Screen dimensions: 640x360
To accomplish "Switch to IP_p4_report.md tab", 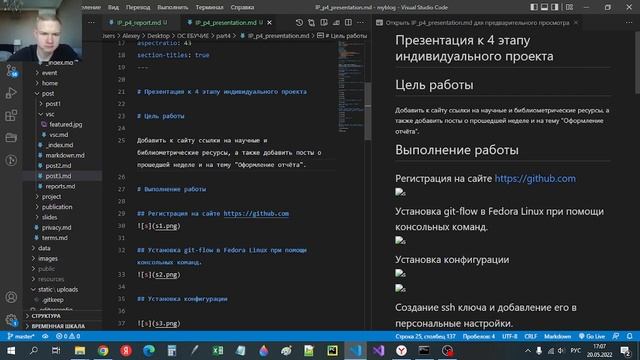I will pos(138,23).
